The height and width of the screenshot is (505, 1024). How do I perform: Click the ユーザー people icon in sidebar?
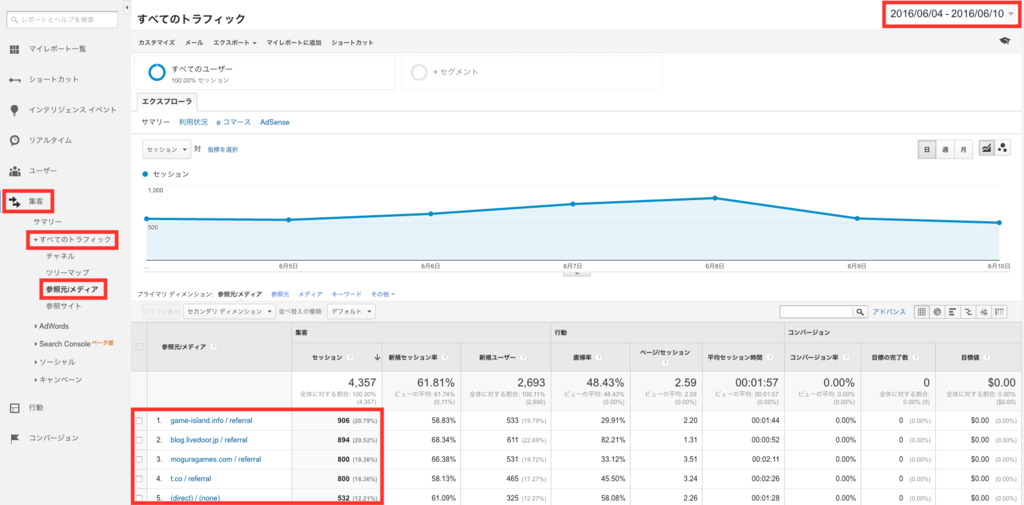point(14,171)
